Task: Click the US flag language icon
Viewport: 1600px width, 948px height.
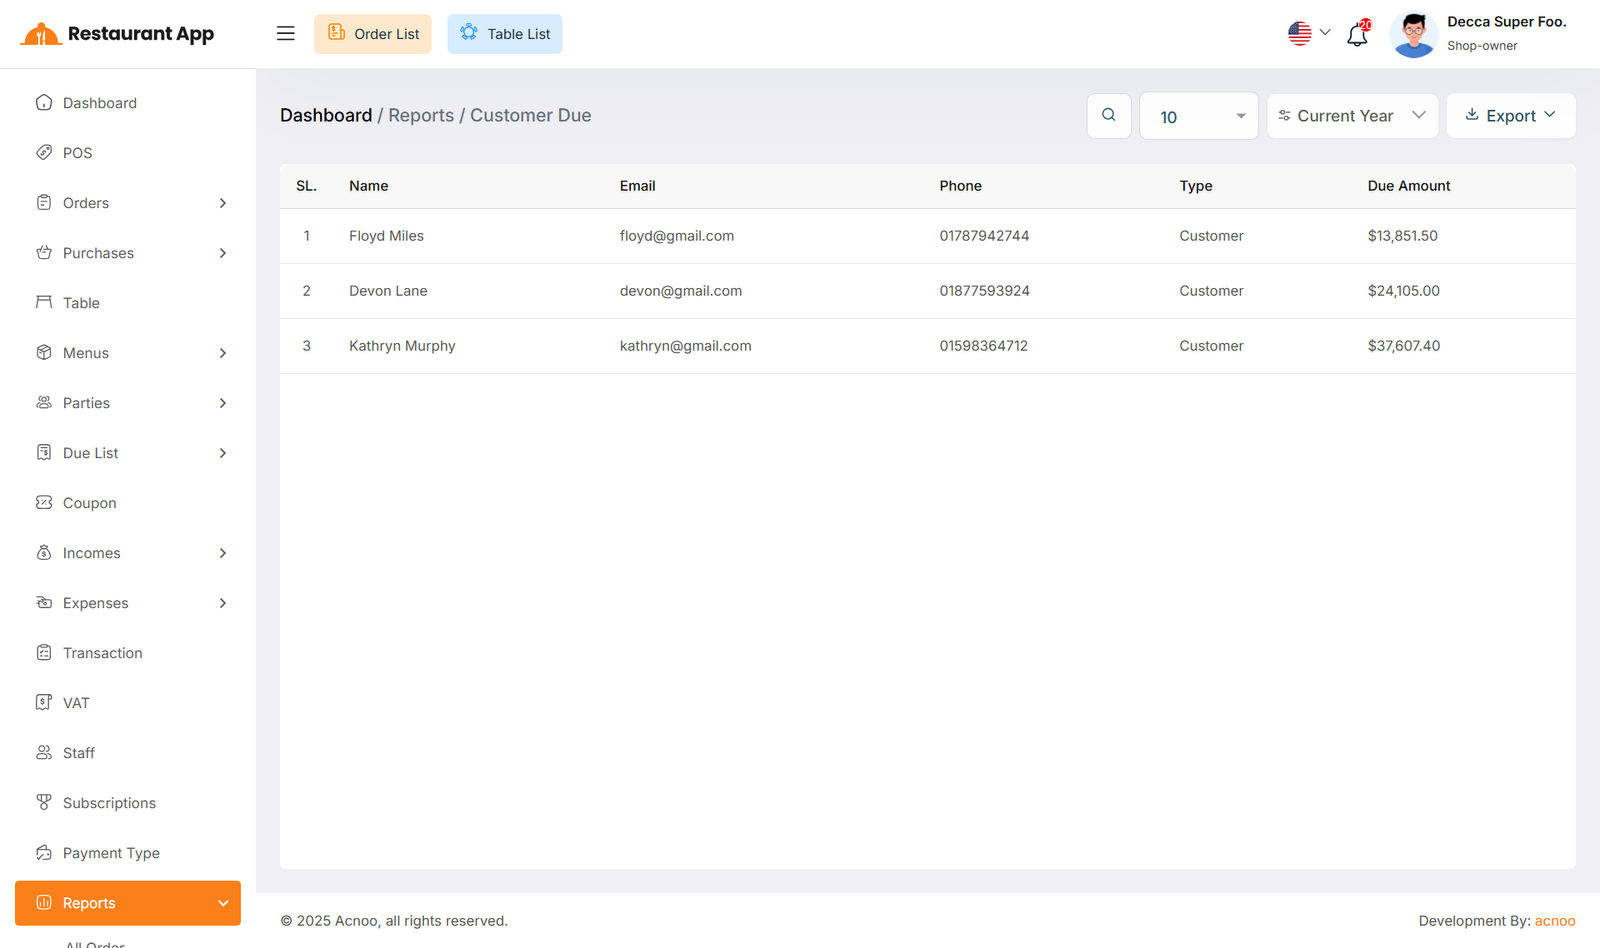Action: 1299,34
